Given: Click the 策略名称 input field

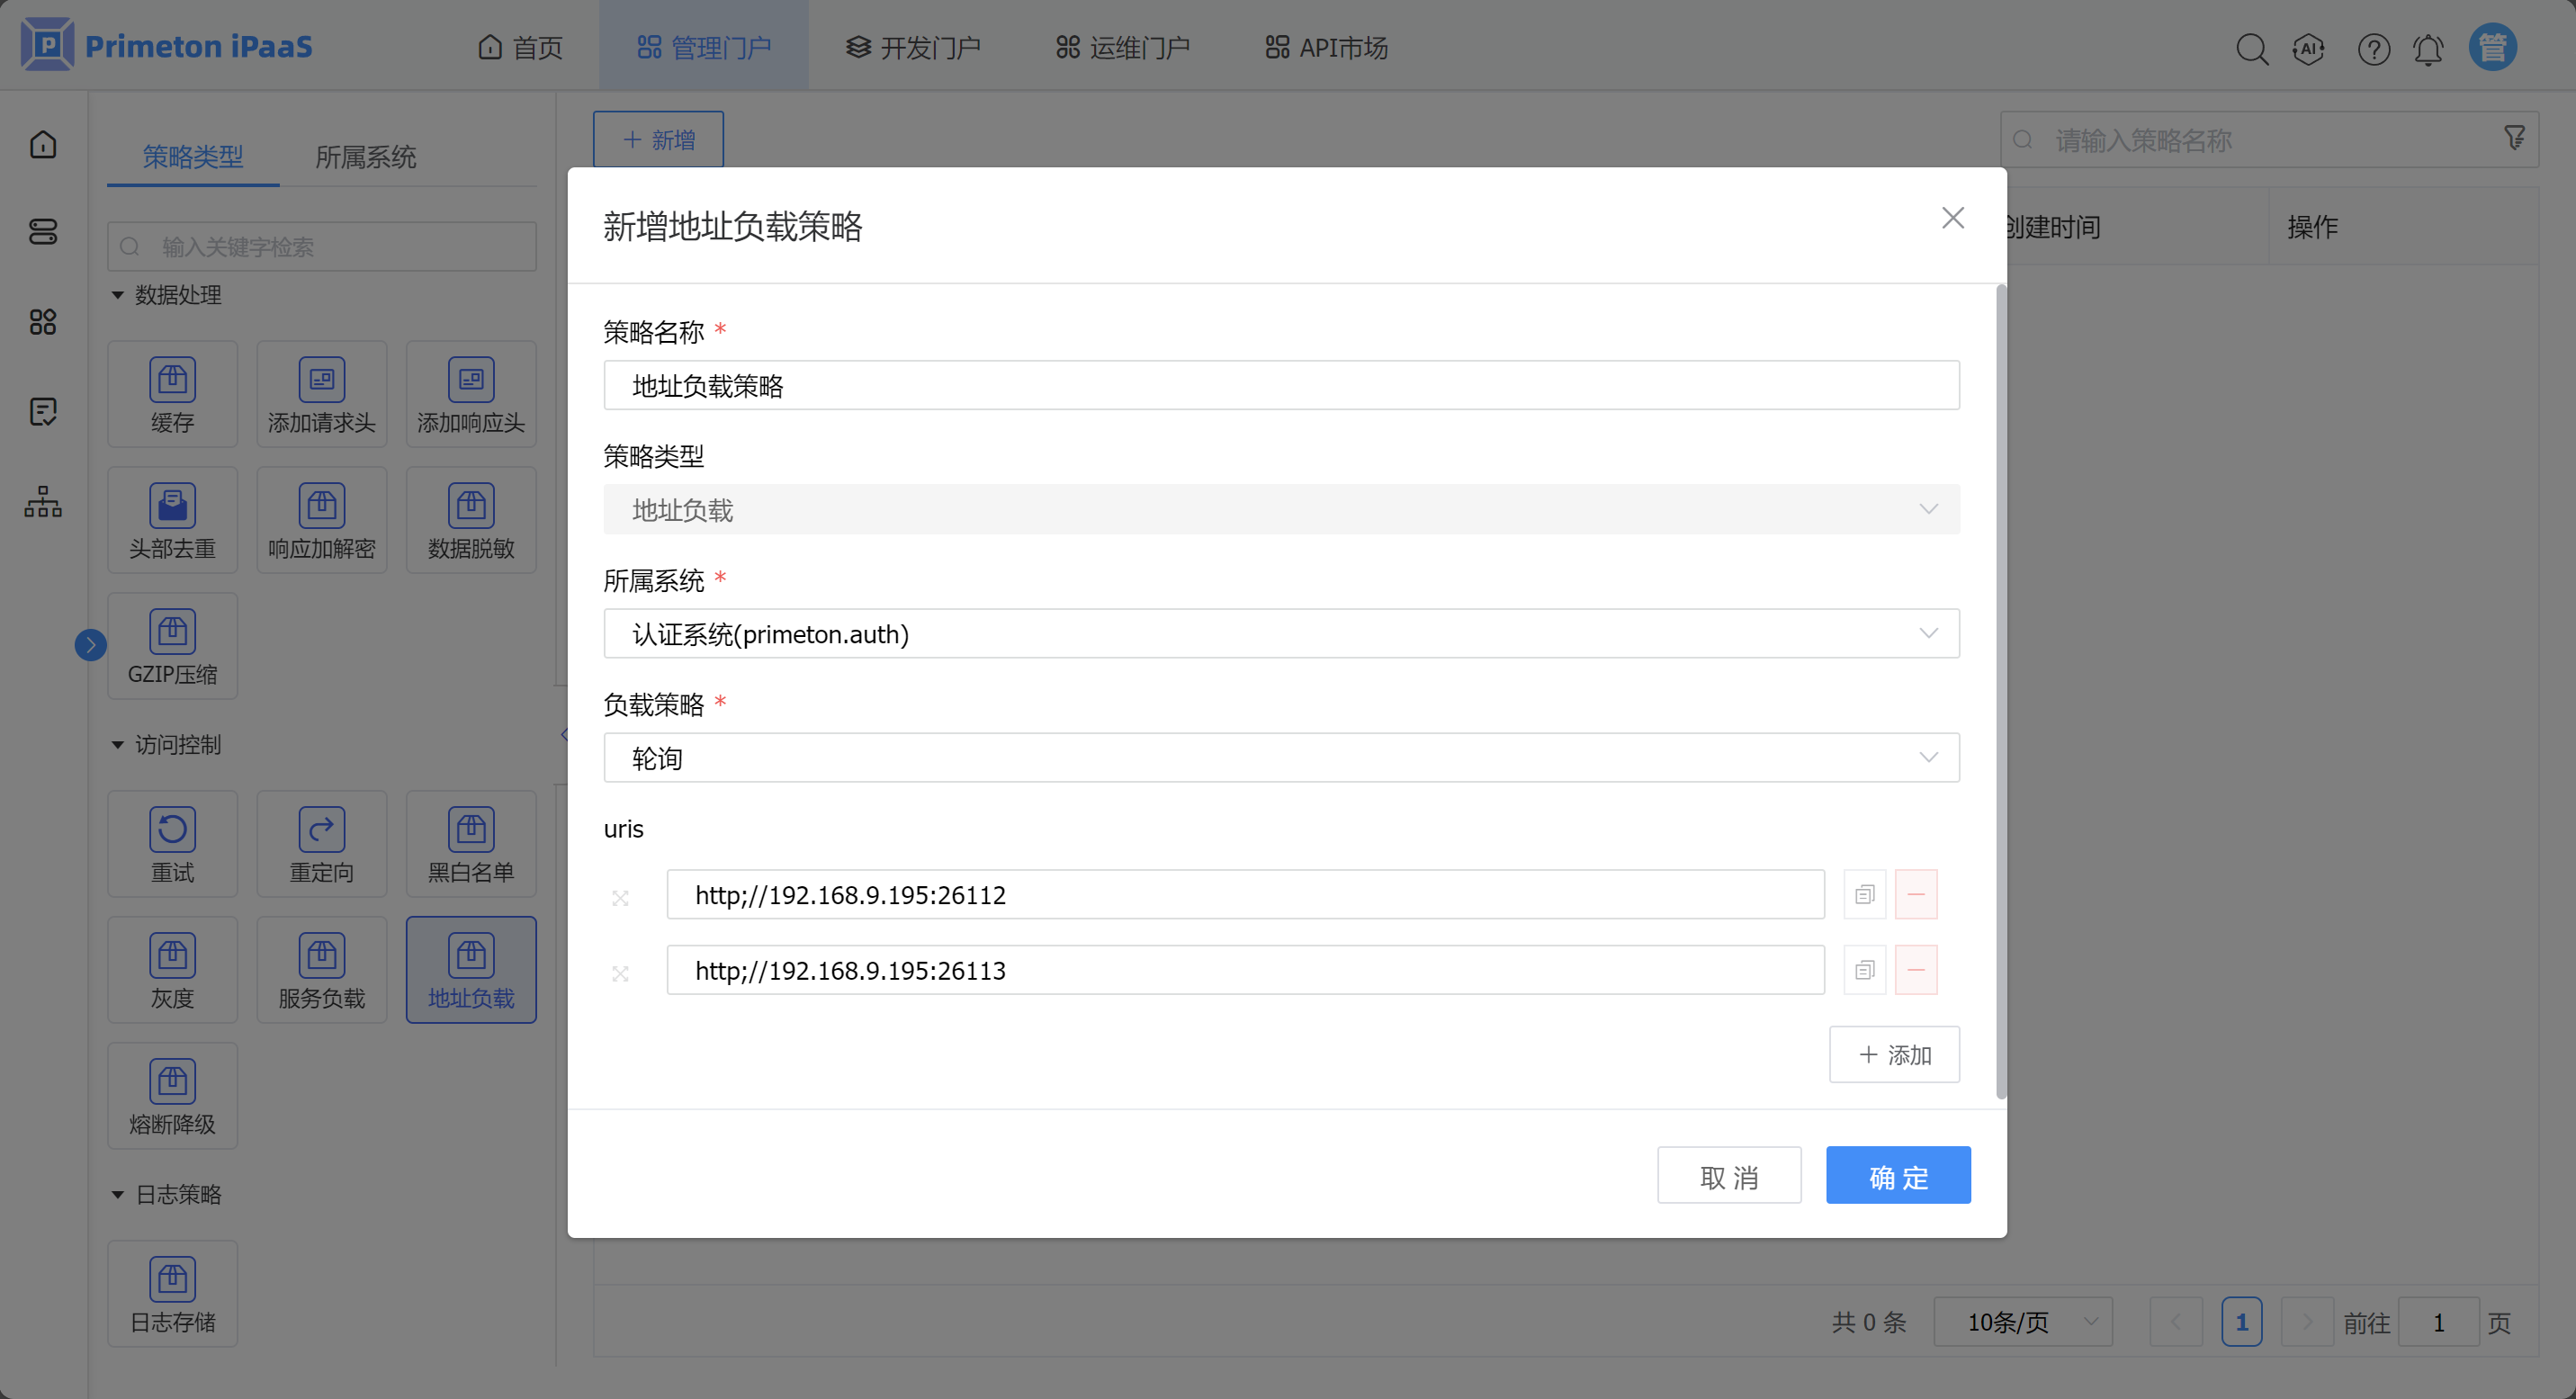Looking at the screenshot, I should pyautogui.click(x=1280, y=385).
